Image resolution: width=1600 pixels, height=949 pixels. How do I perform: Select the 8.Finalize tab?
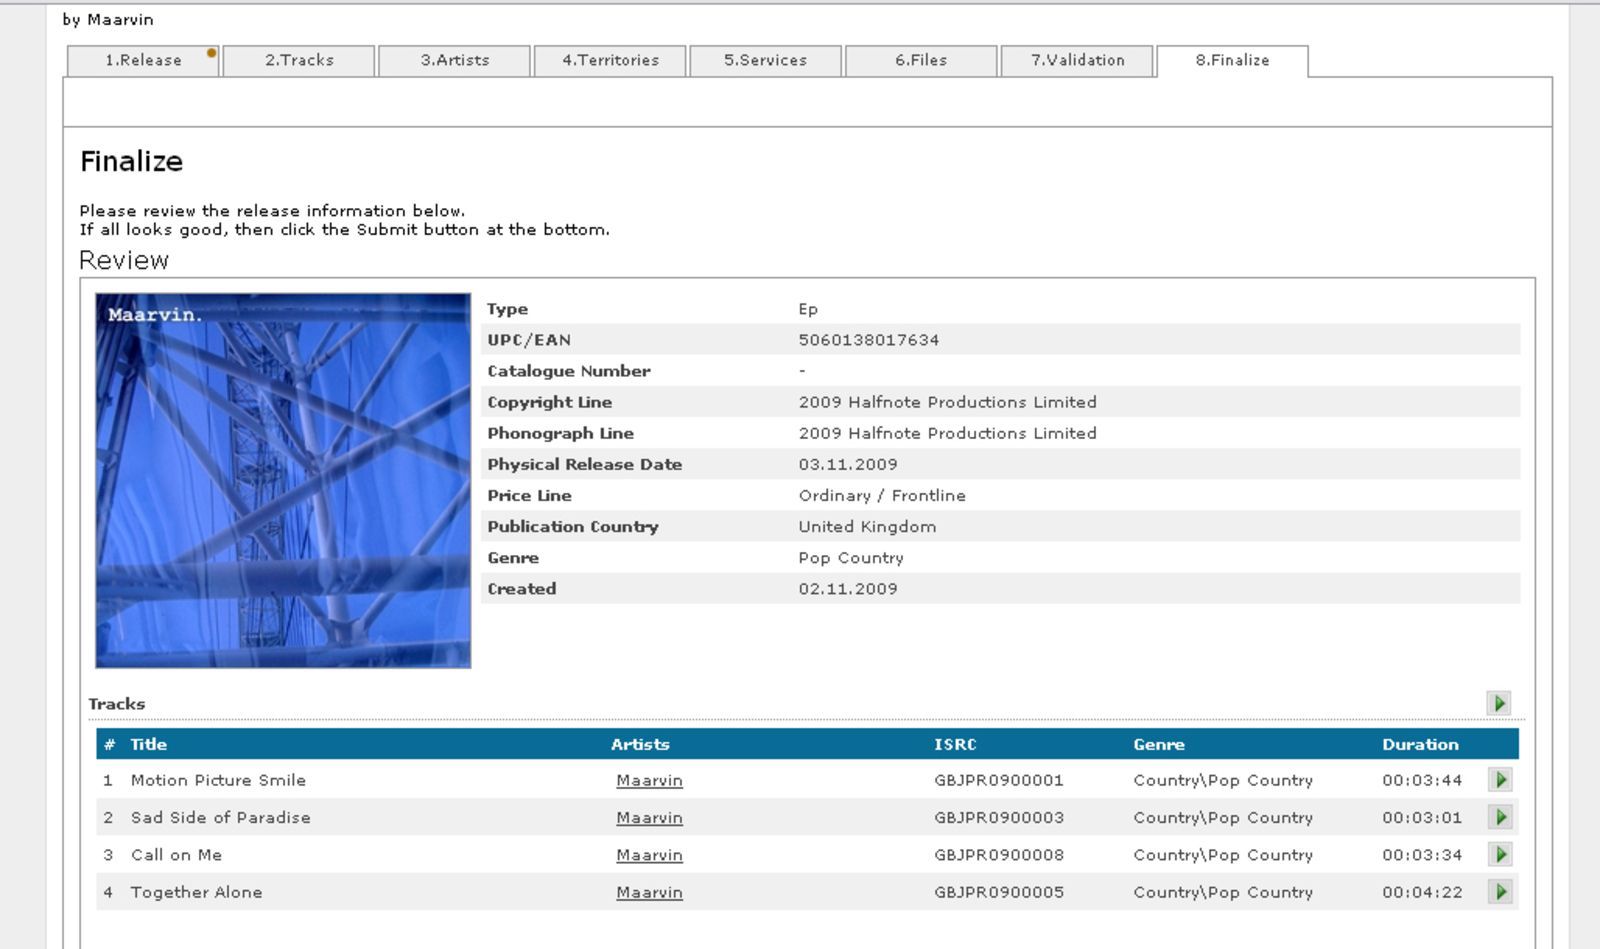click(1232, 60)
